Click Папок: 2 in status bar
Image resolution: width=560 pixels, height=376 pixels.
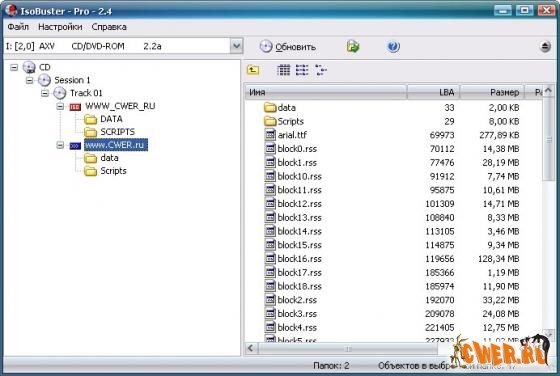click(x=331, y=366)
